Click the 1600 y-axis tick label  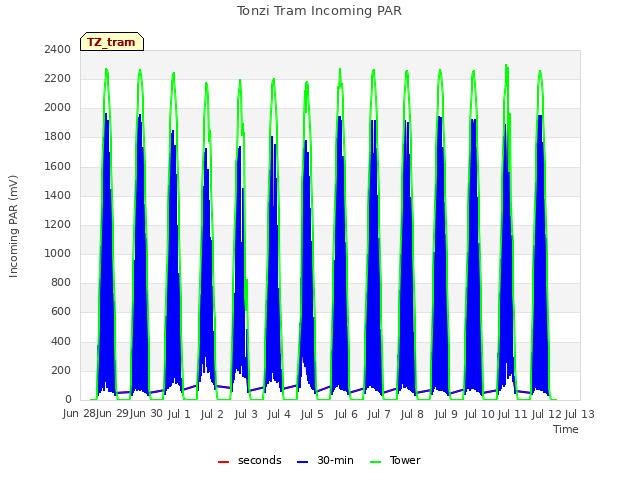tap(58, 166)
